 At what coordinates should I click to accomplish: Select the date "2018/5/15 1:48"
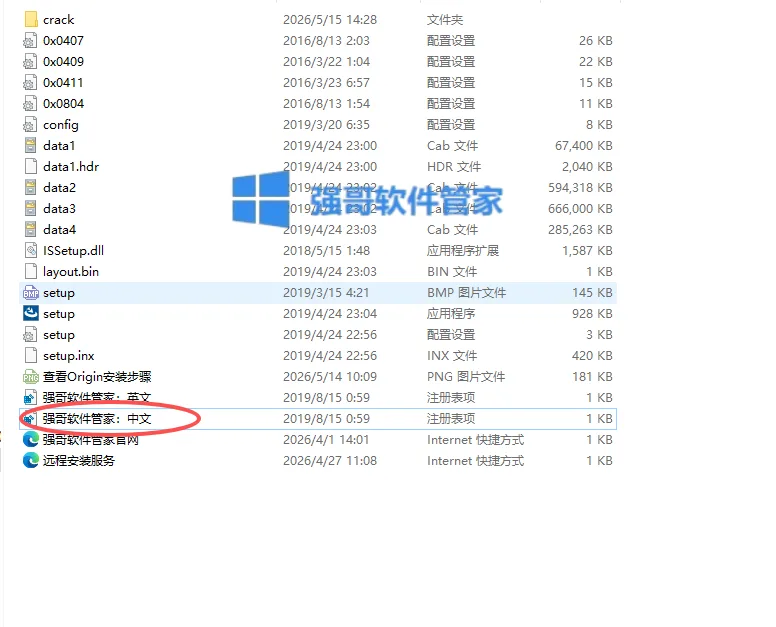click(326, 250)
